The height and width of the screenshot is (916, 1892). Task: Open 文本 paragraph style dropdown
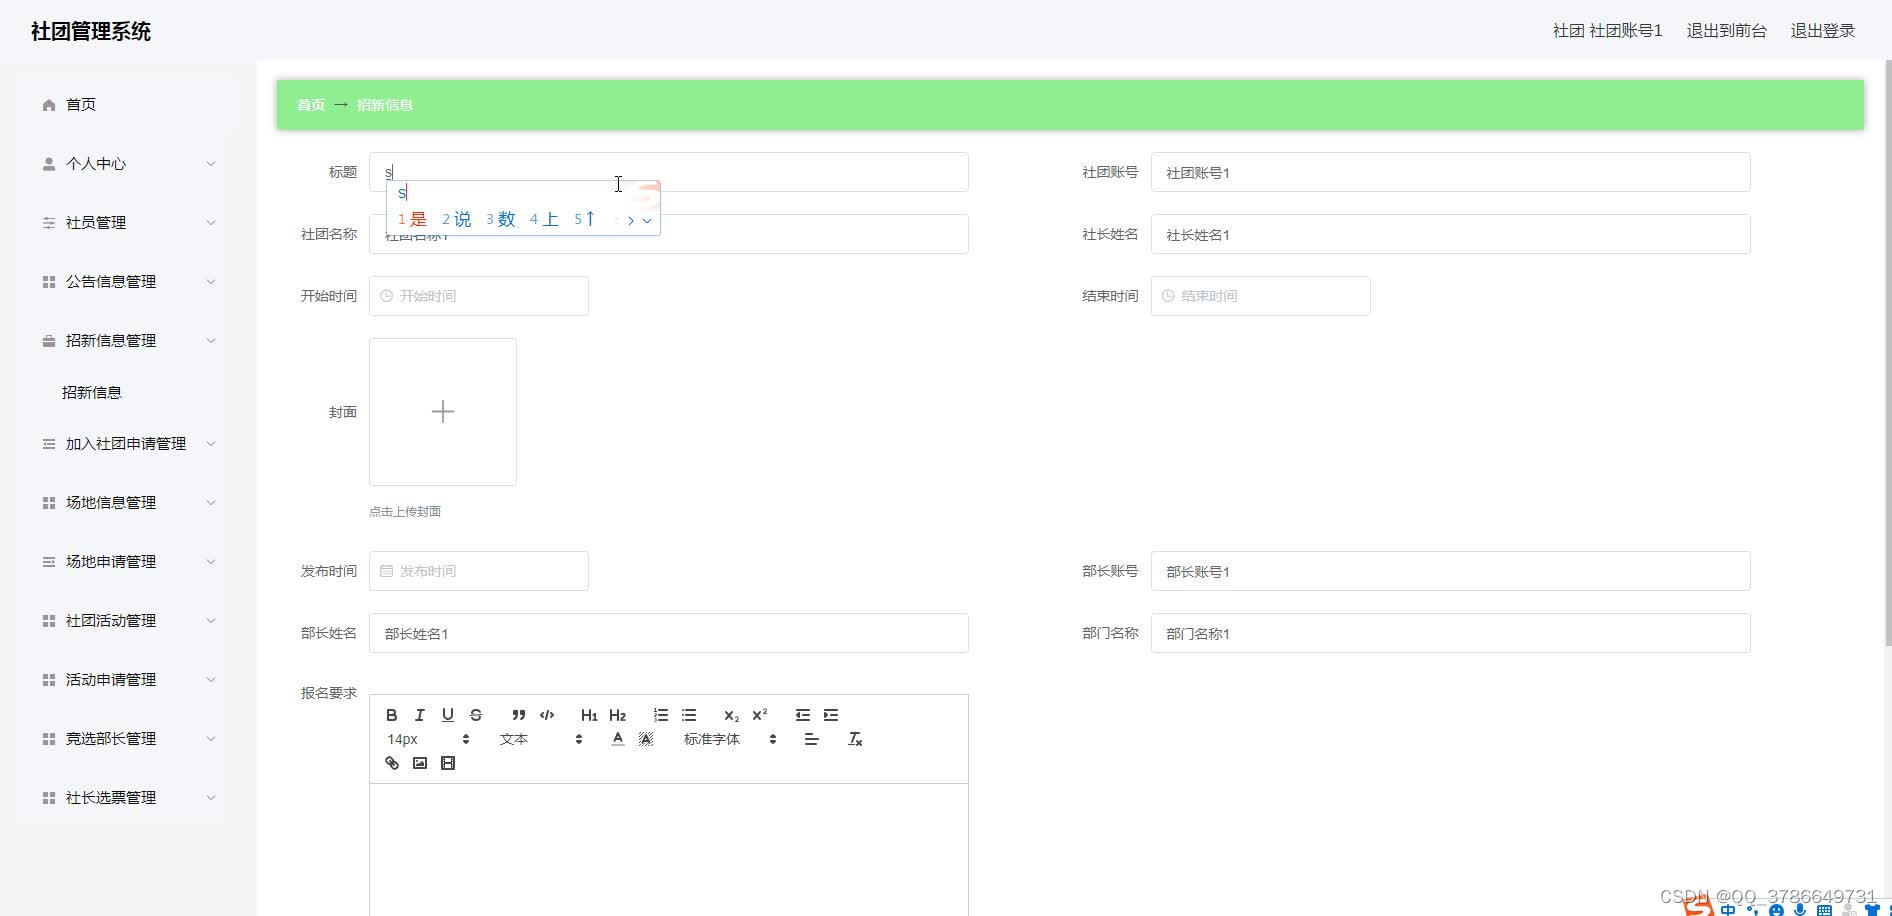pos(541,739)
